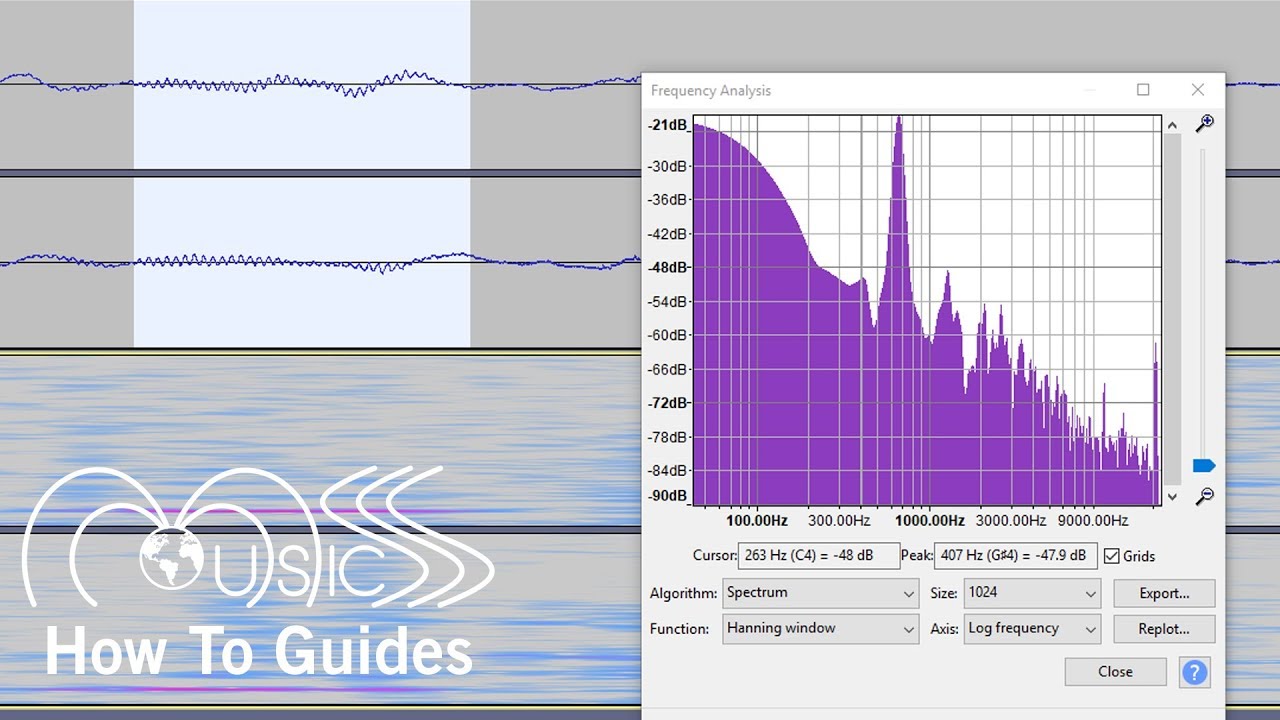Click the highlighted selection in the upper waveform

(302, 85)
